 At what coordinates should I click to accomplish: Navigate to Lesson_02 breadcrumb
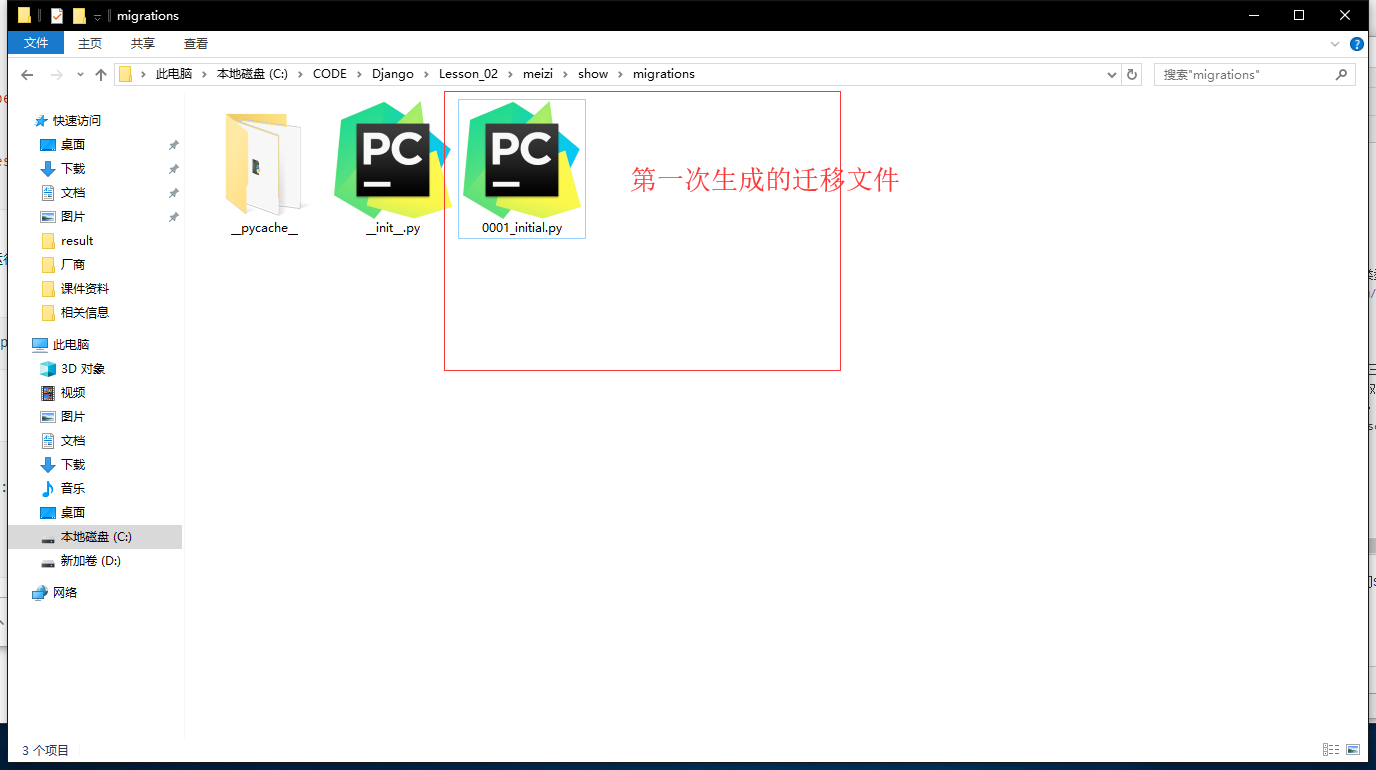point(468,74)
